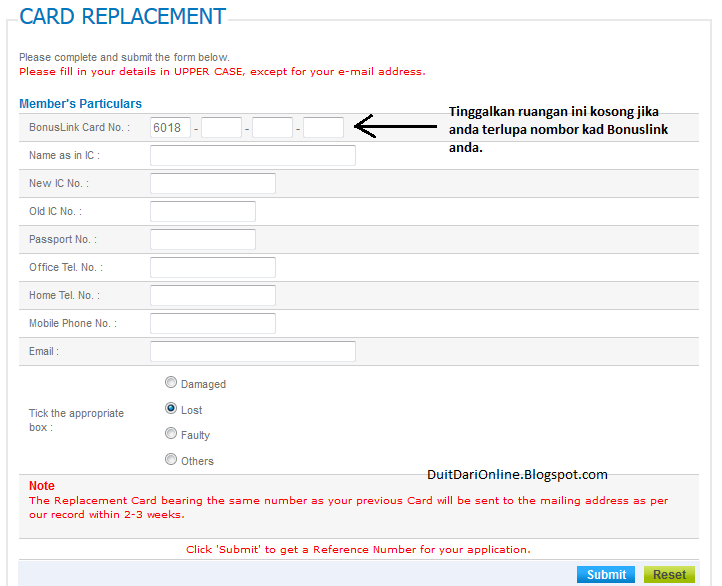
Task: Select the Mobile Phone No. field
Action: pyautogui.click(x=213, y=324)
